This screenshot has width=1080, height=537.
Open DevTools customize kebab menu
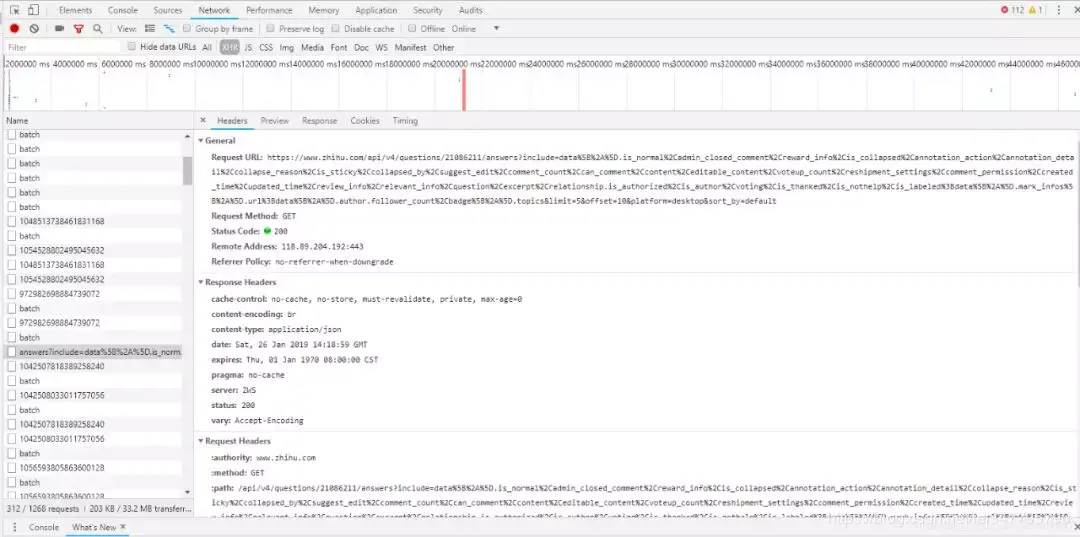1059,10
